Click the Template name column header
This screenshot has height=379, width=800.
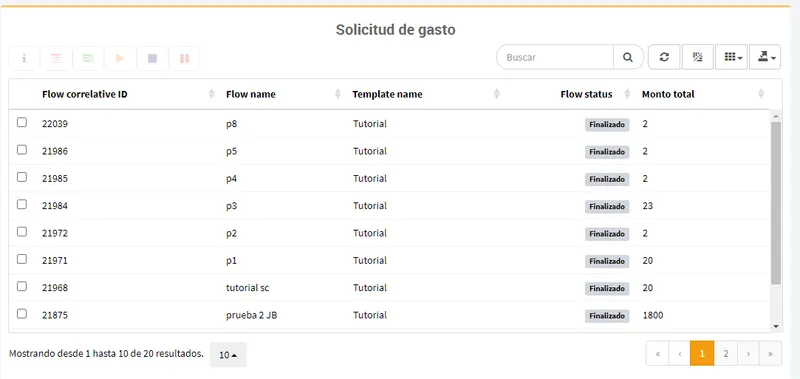(387, 94)
